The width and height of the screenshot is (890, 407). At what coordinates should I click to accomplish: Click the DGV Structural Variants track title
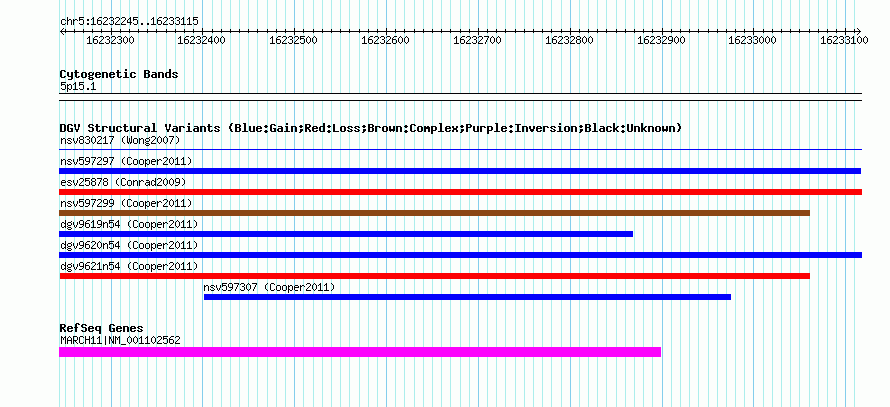(371, 128)
